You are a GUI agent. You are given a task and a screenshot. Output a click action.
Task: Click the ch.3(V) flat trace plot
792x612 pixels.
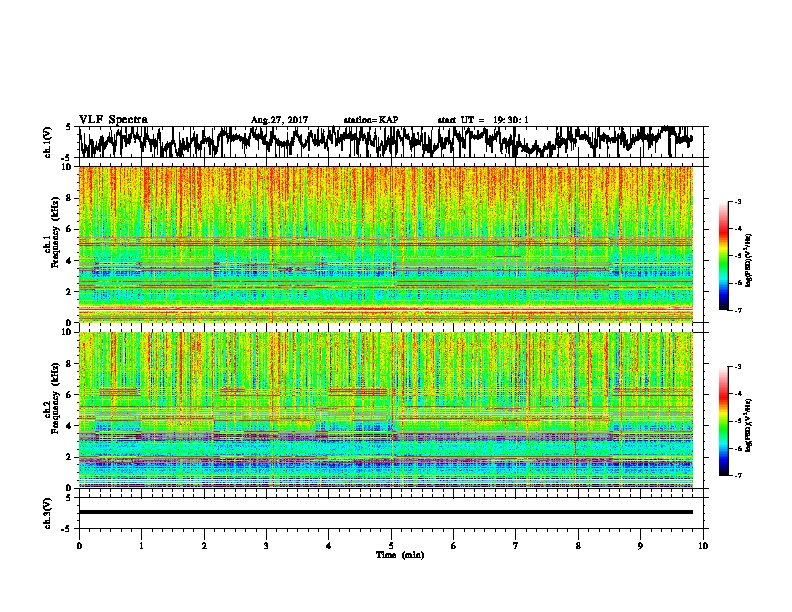point(391,513)
